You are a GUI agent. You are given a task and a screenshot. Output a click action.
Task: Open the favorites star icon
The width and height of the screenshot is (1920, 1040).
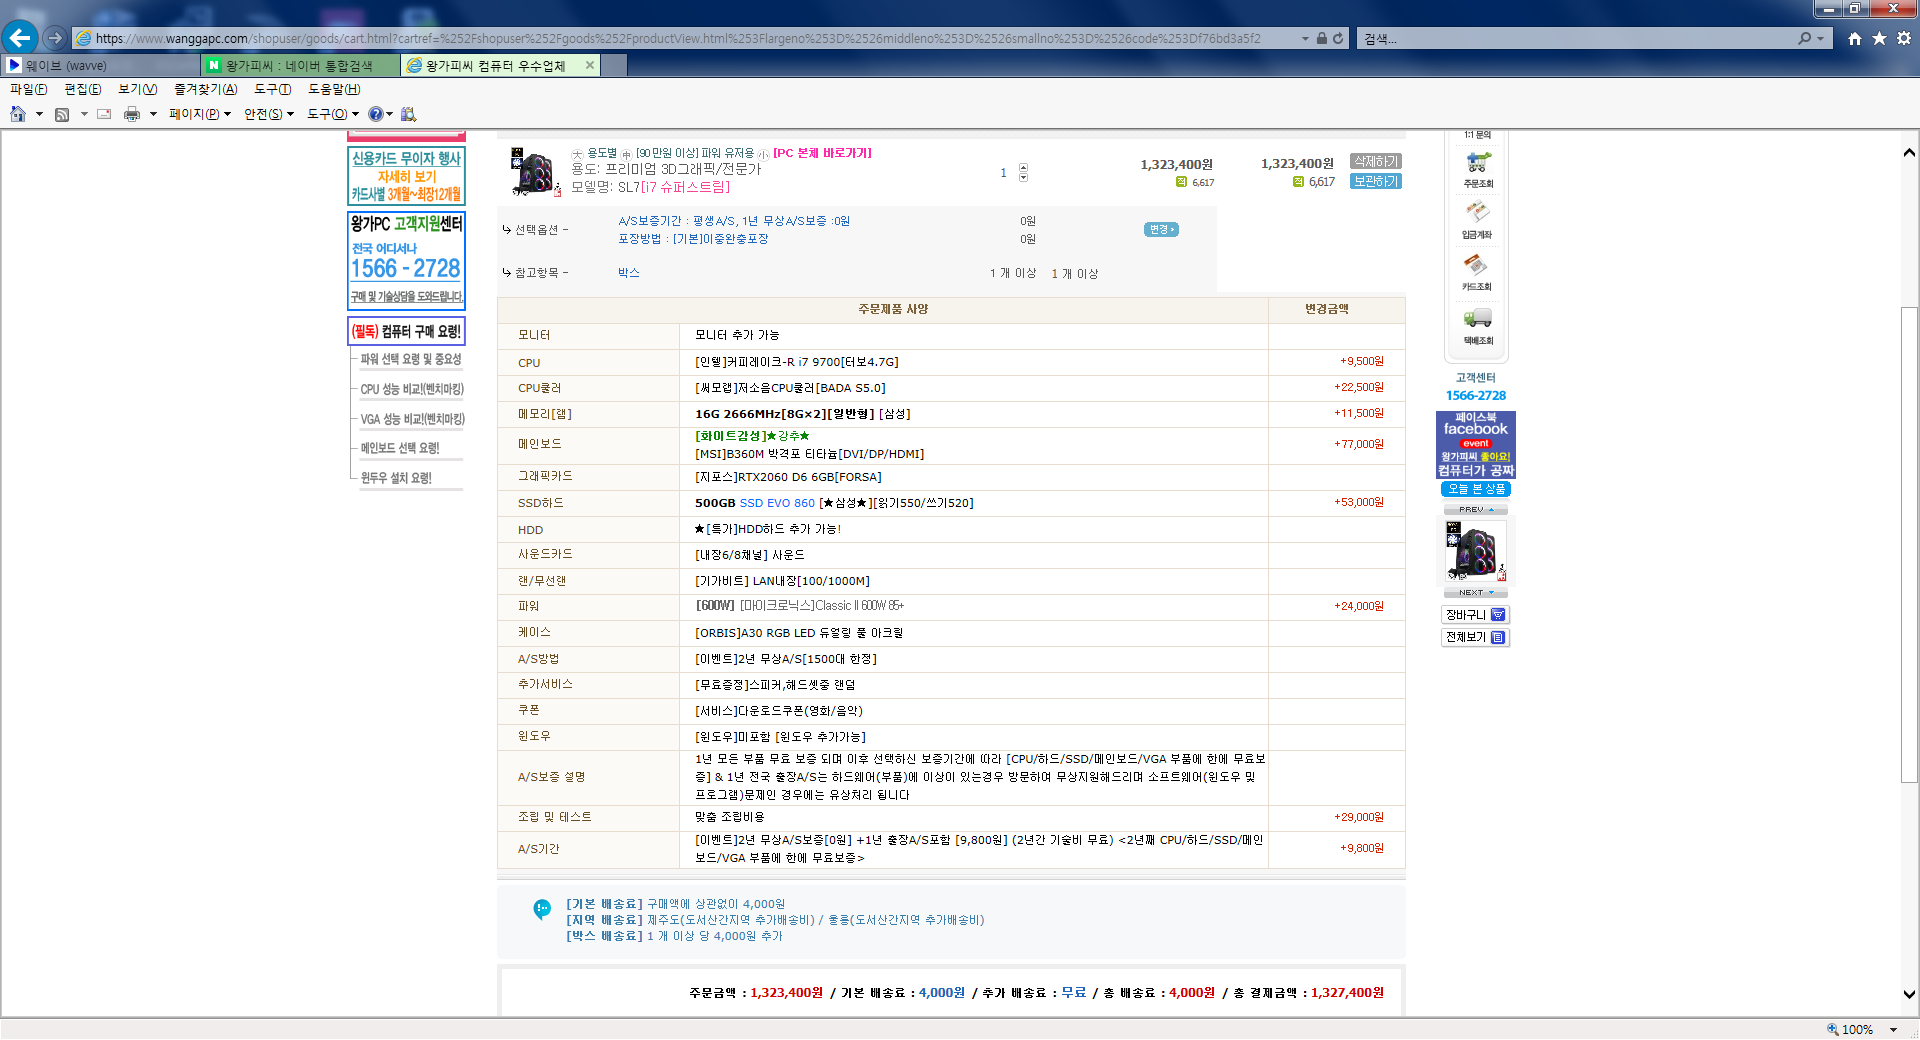tap(1879, 38)
